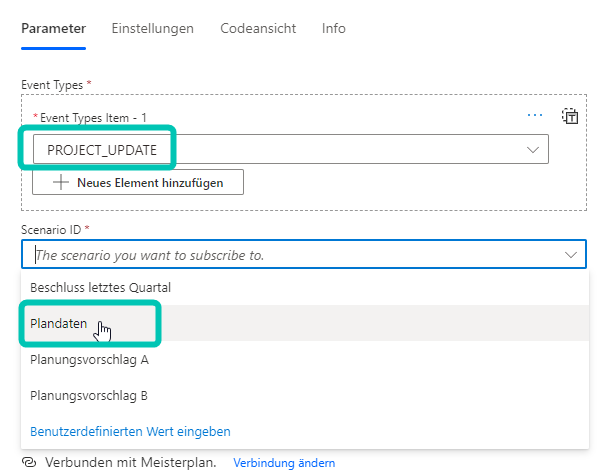The height and width of the screenshot is (475, 607).
Task: Click the connection link icon beside Meisterplan
Action: click(29, 462)
